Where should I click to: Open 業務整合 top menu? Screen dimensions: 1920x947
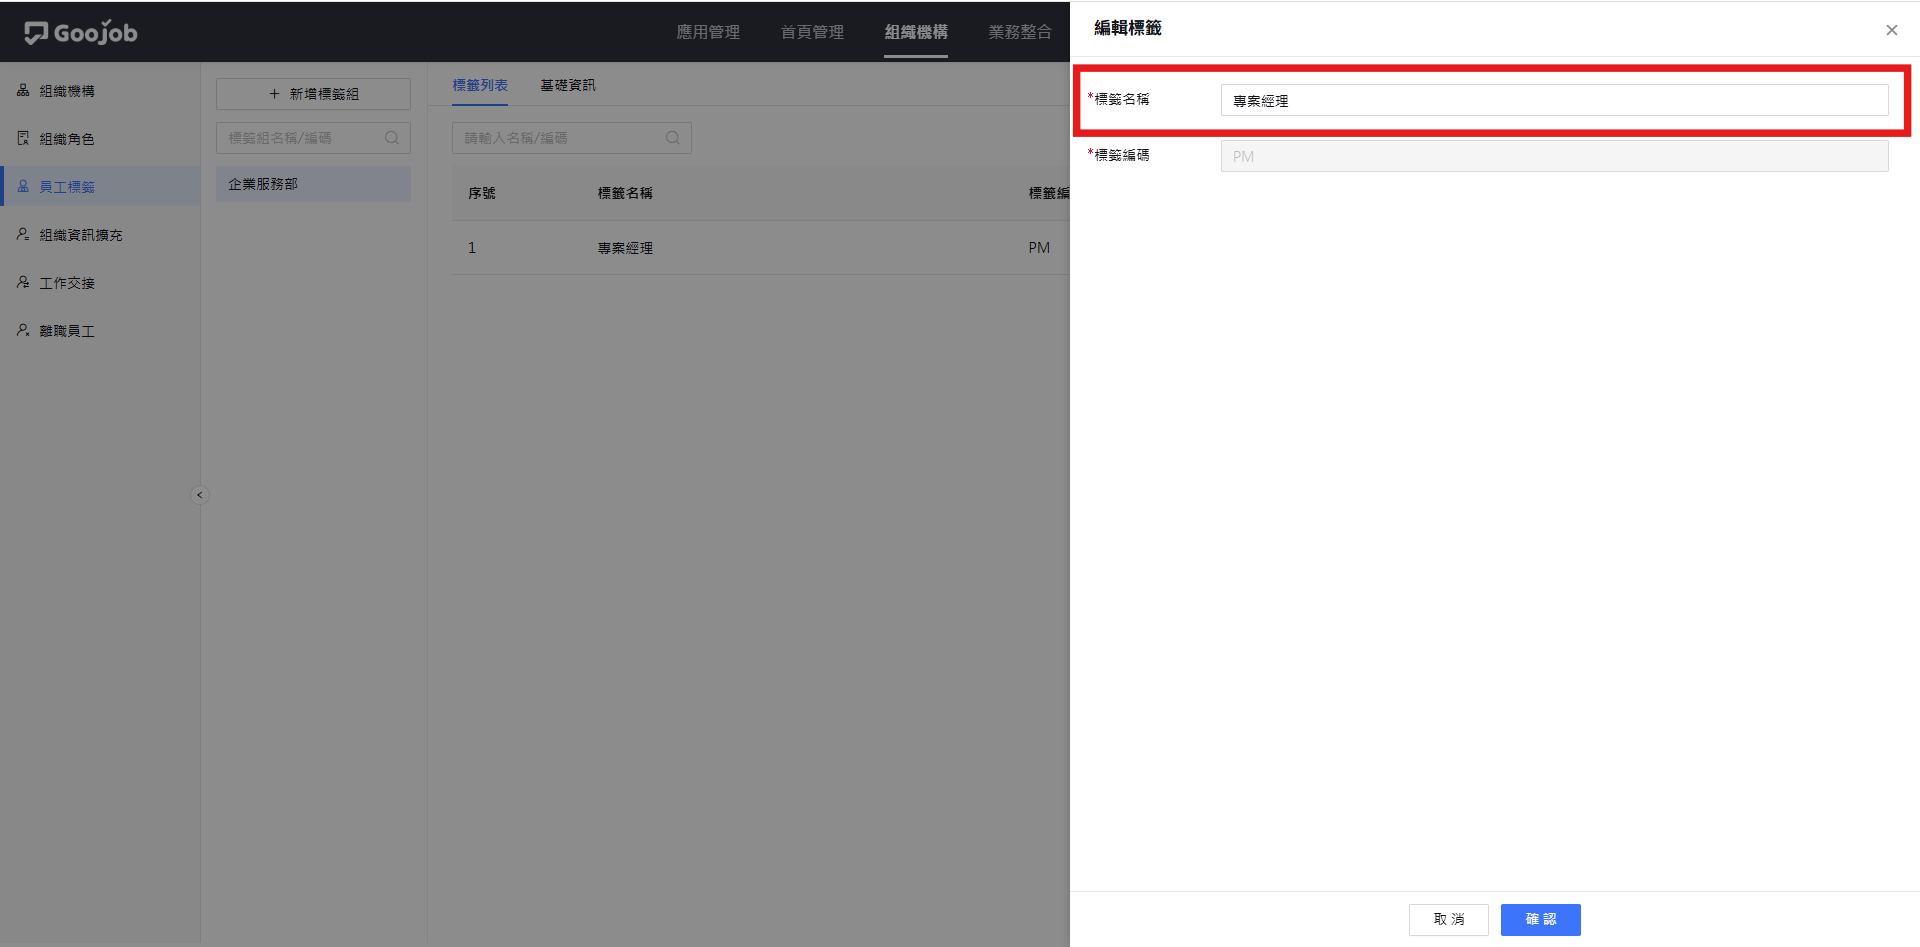pyautogui.click(x=1020, y=32)
